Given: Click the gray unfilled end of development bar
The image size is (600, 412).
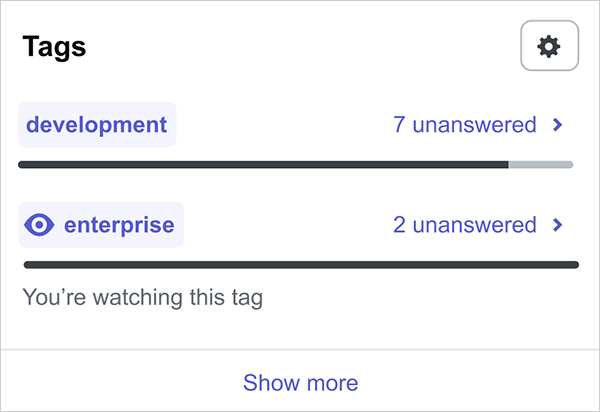Looking at the screenshot, I should 541,164.
